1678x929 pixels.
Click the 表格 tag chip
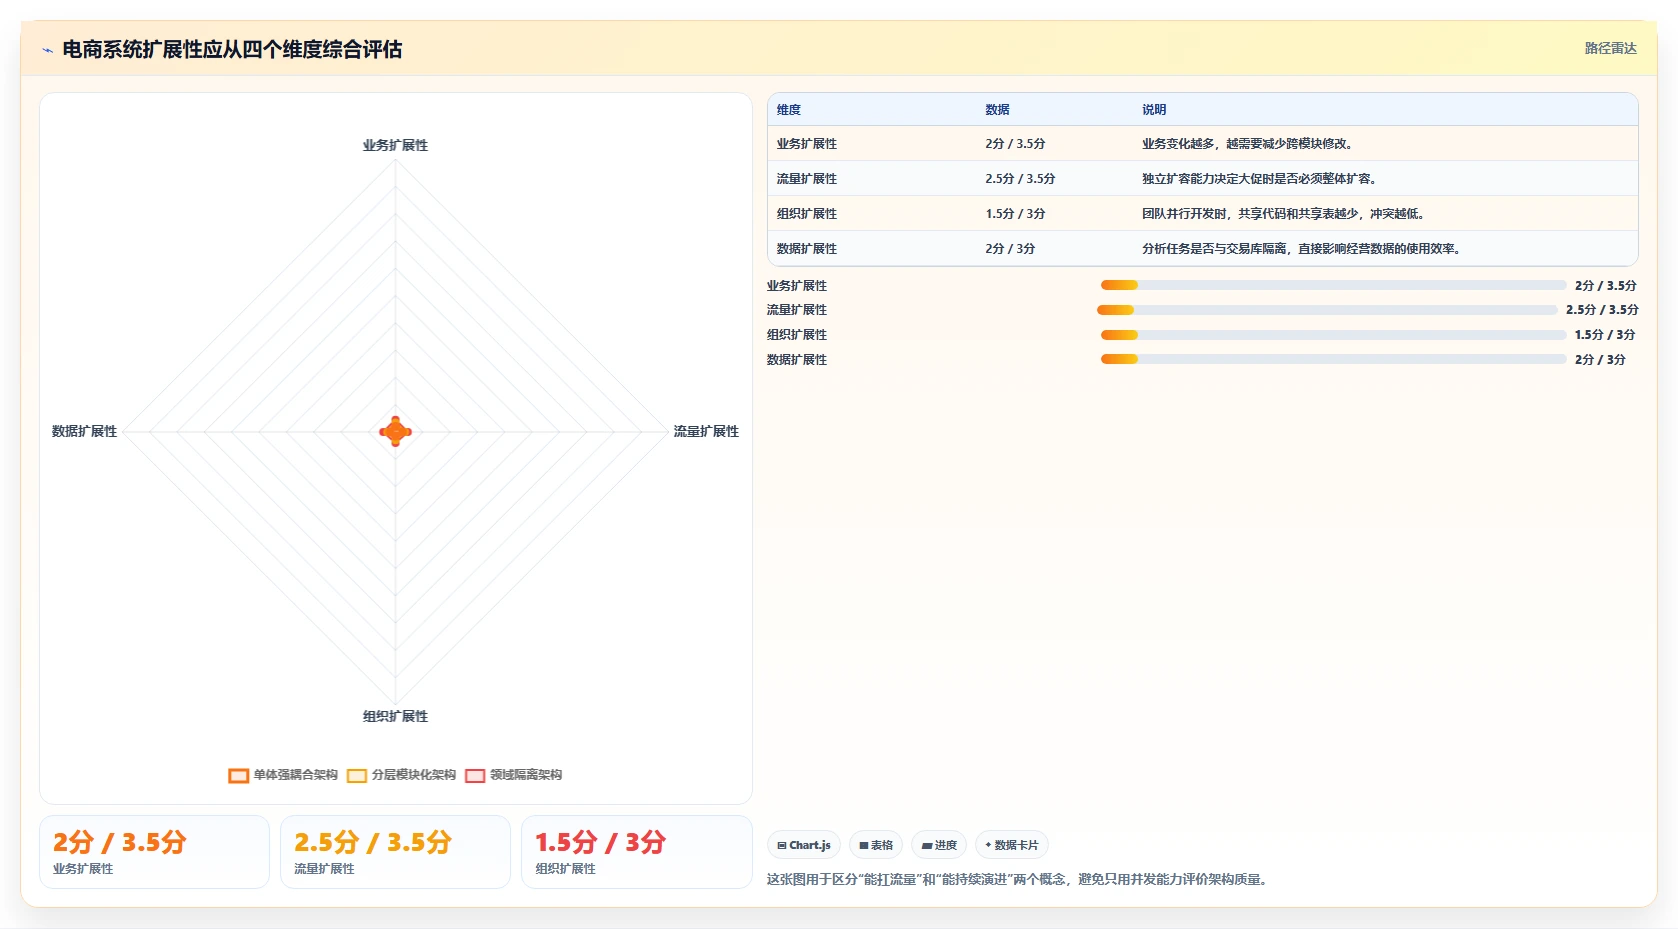coord(876,845)
